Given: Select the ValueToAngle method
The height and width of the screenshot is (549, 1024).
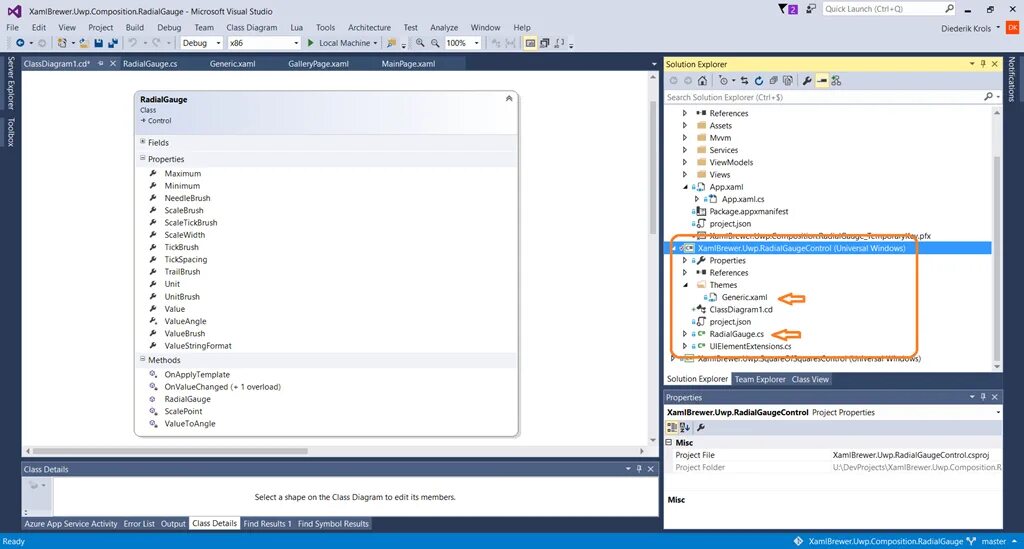Looking at the screenshot, I should pos(189,423).
